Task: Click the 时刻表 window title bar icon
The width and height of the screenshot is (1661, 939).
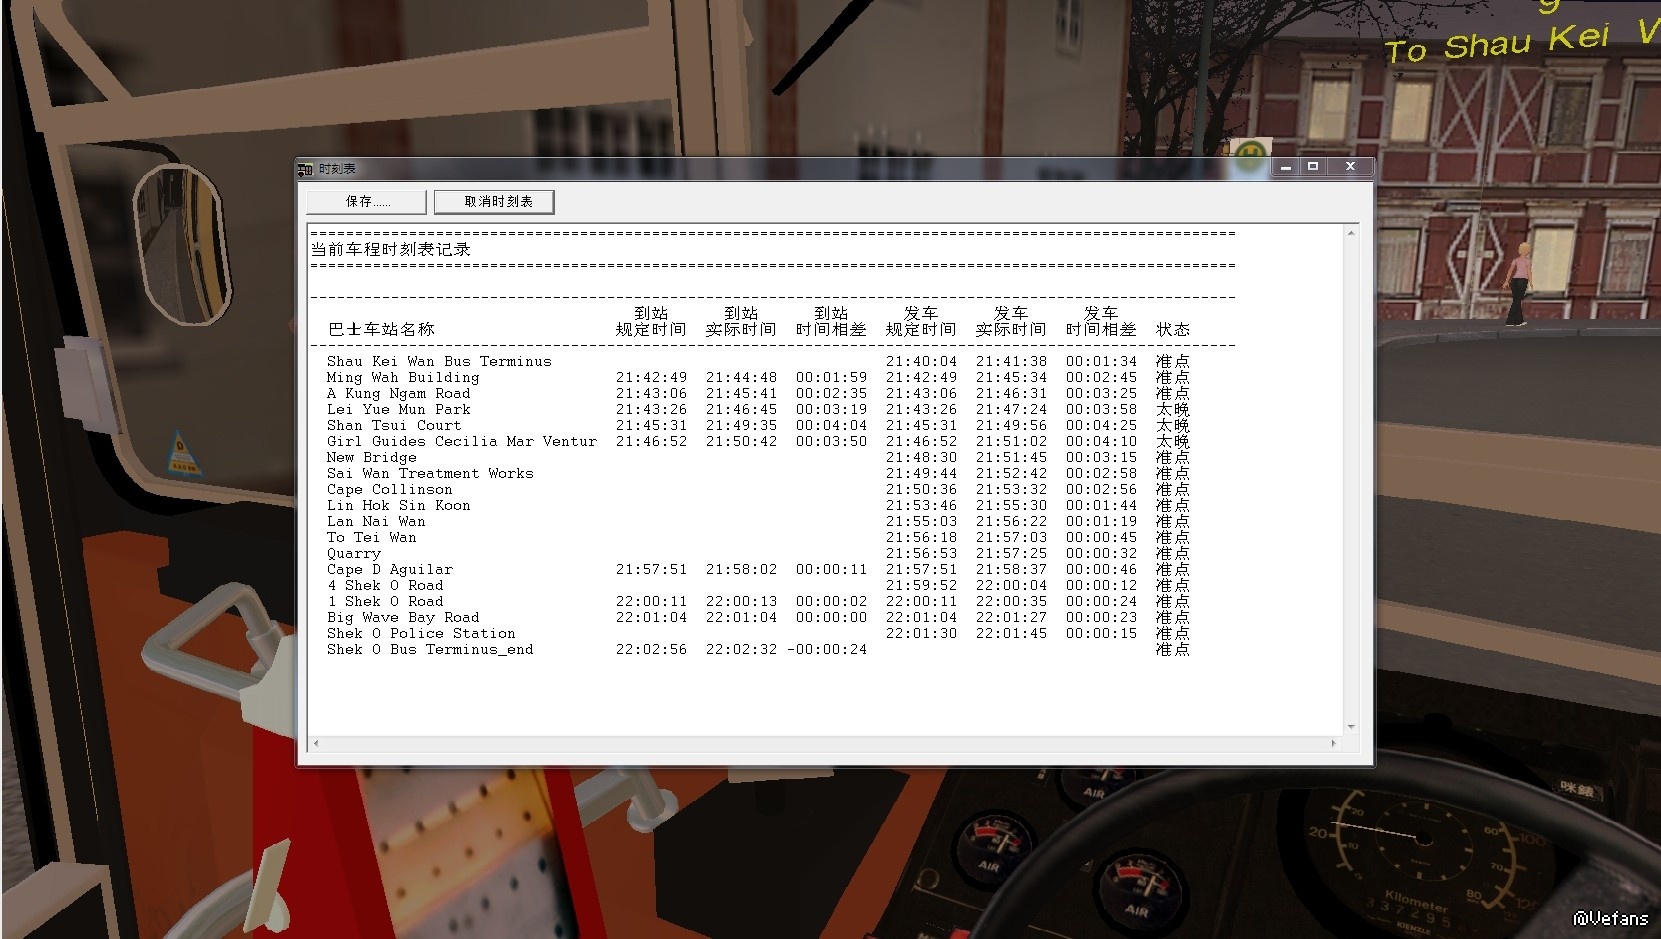Action: pos(306,169)
